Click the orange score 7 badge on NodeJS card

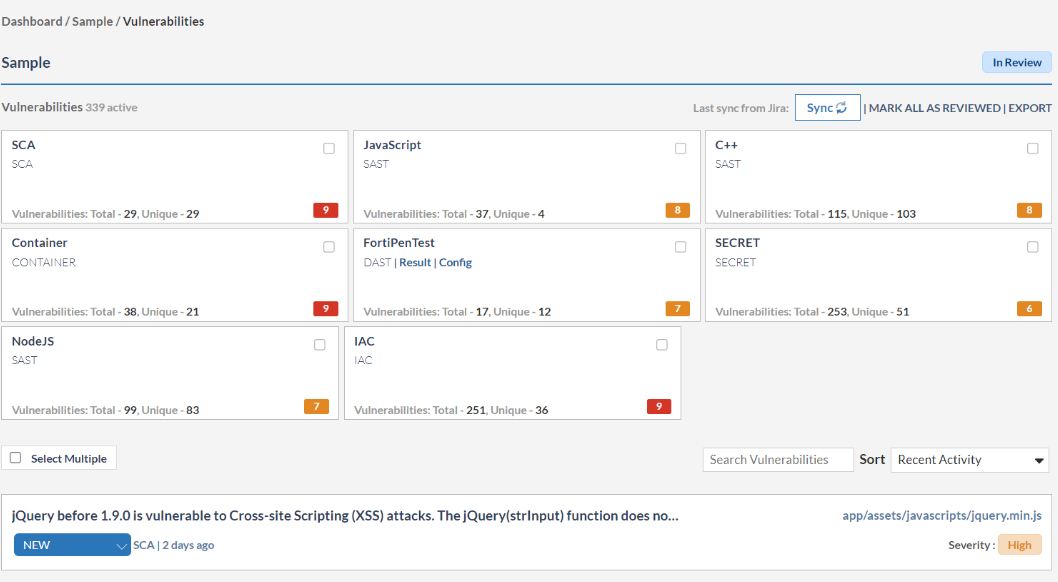point(316,407)
